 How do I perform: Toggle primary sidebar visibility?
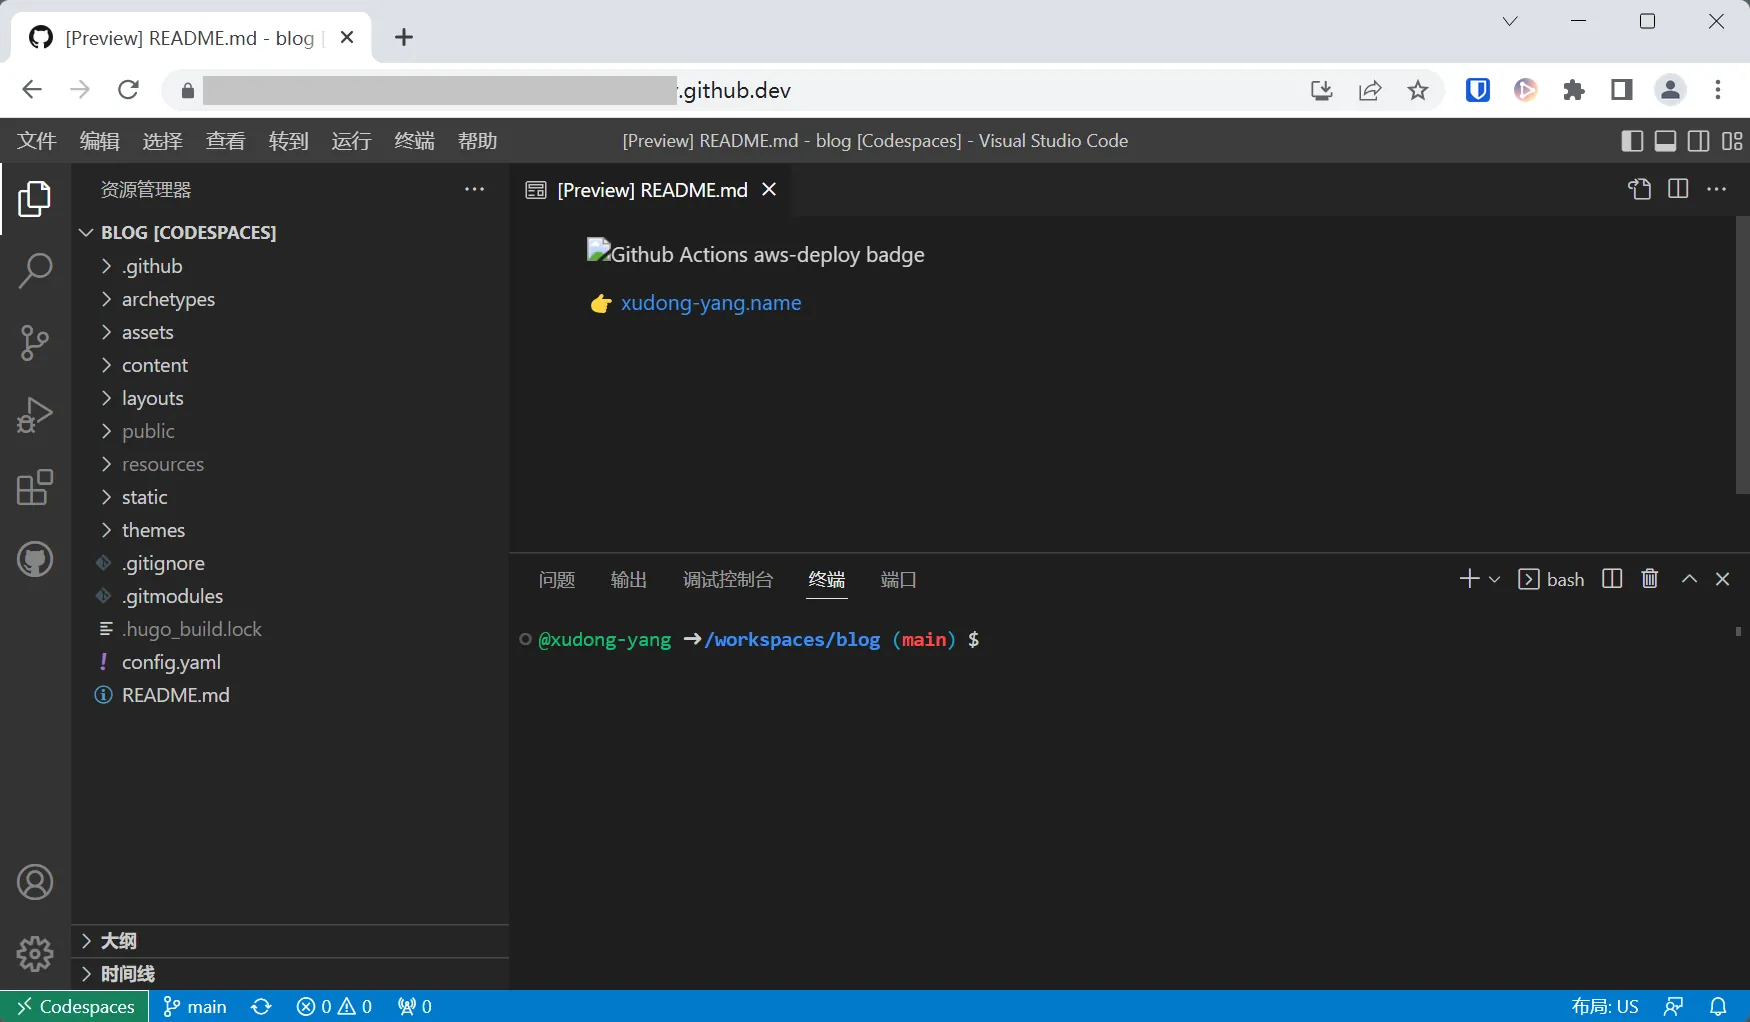(1632, 141)
